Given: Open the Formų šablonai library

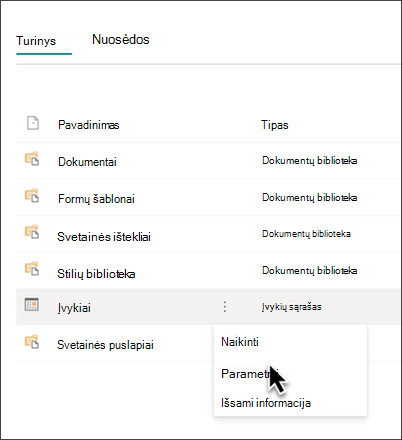Looking at the screenshot, I should click(x=96, y=199).
